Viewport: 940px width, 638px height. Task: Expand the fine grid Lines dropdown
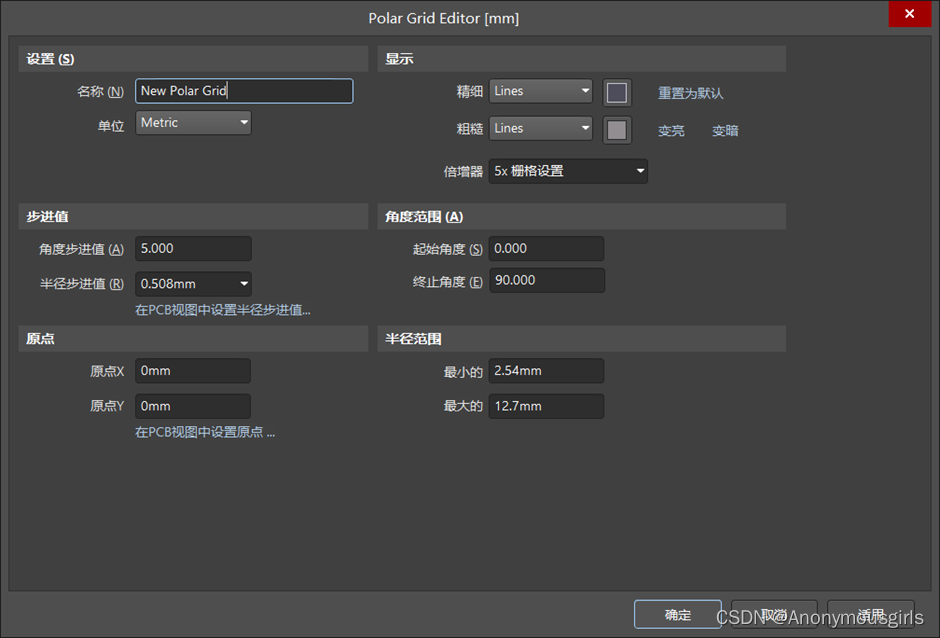pyautogui.click(x=541, y=91)
